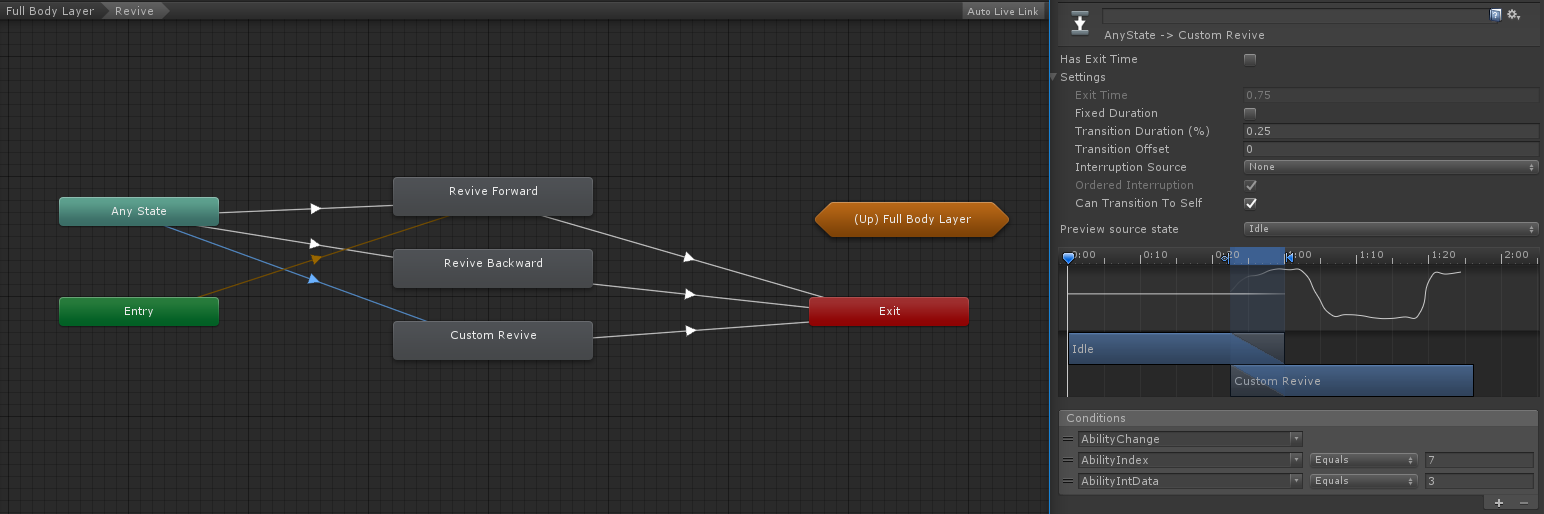
Task: Click the transition icon in the inspector header
Action: click(1079, 20)
